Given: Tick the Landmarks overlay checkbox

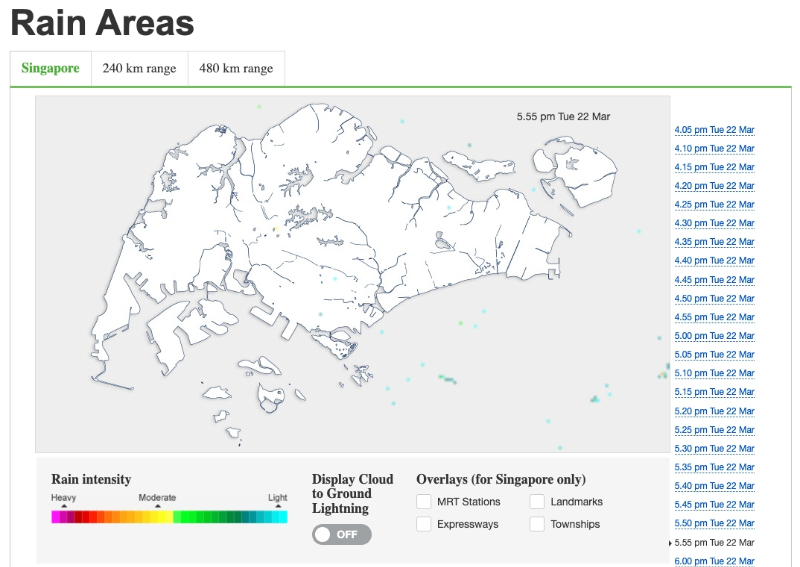Looking at the screenshot, I should (538, 502).
